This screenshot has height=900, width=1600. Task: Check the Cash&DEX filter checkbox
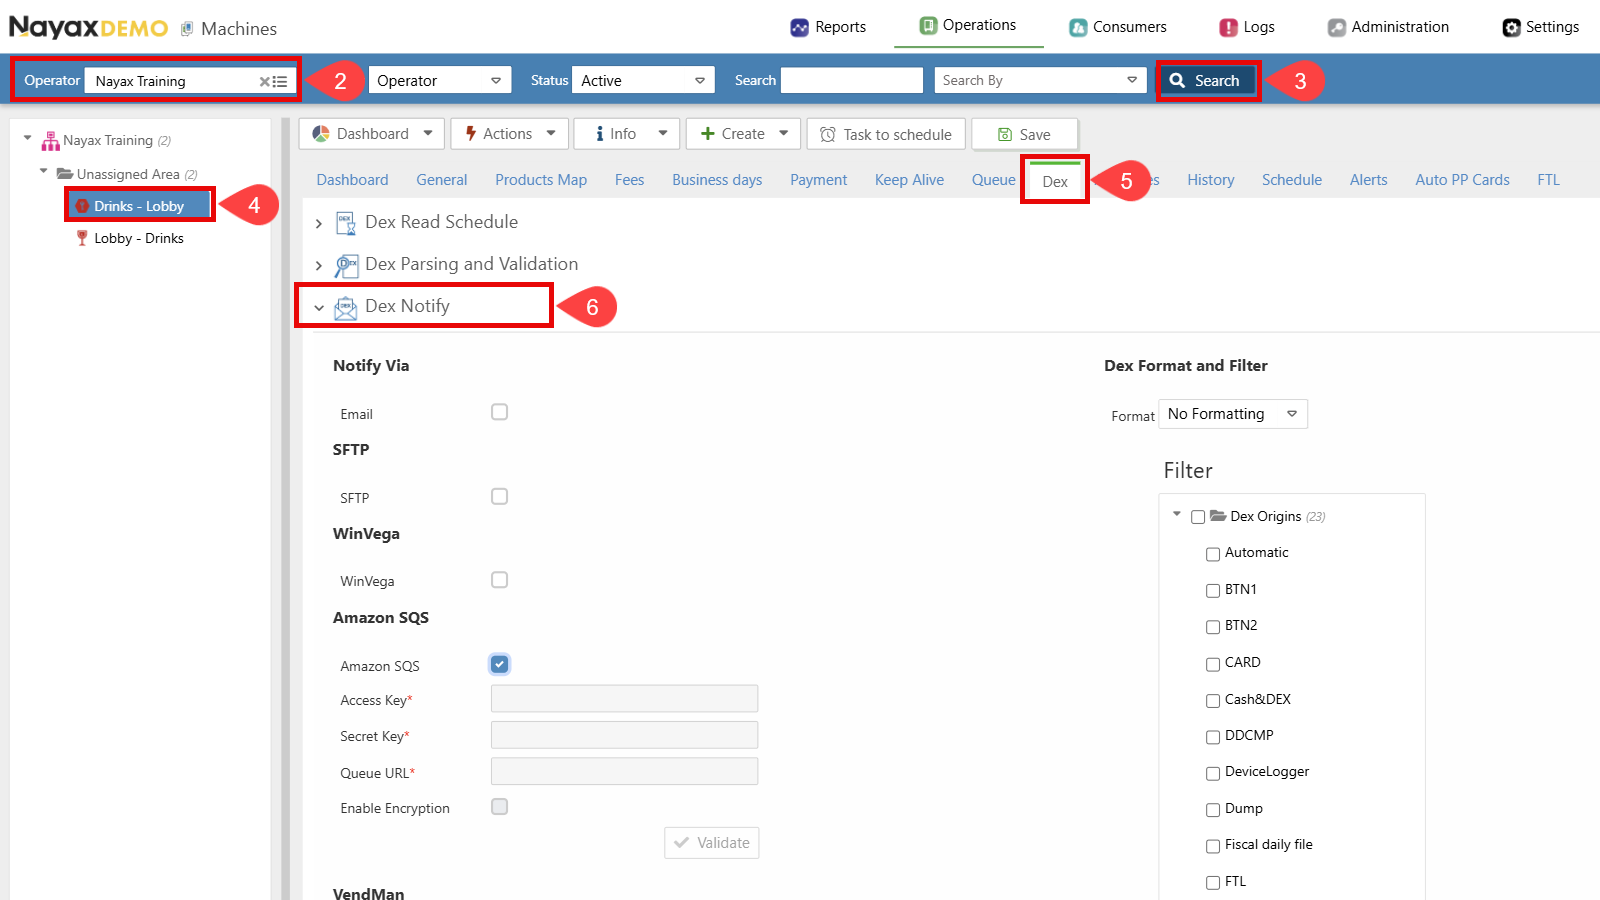[x=1213, y=701]
